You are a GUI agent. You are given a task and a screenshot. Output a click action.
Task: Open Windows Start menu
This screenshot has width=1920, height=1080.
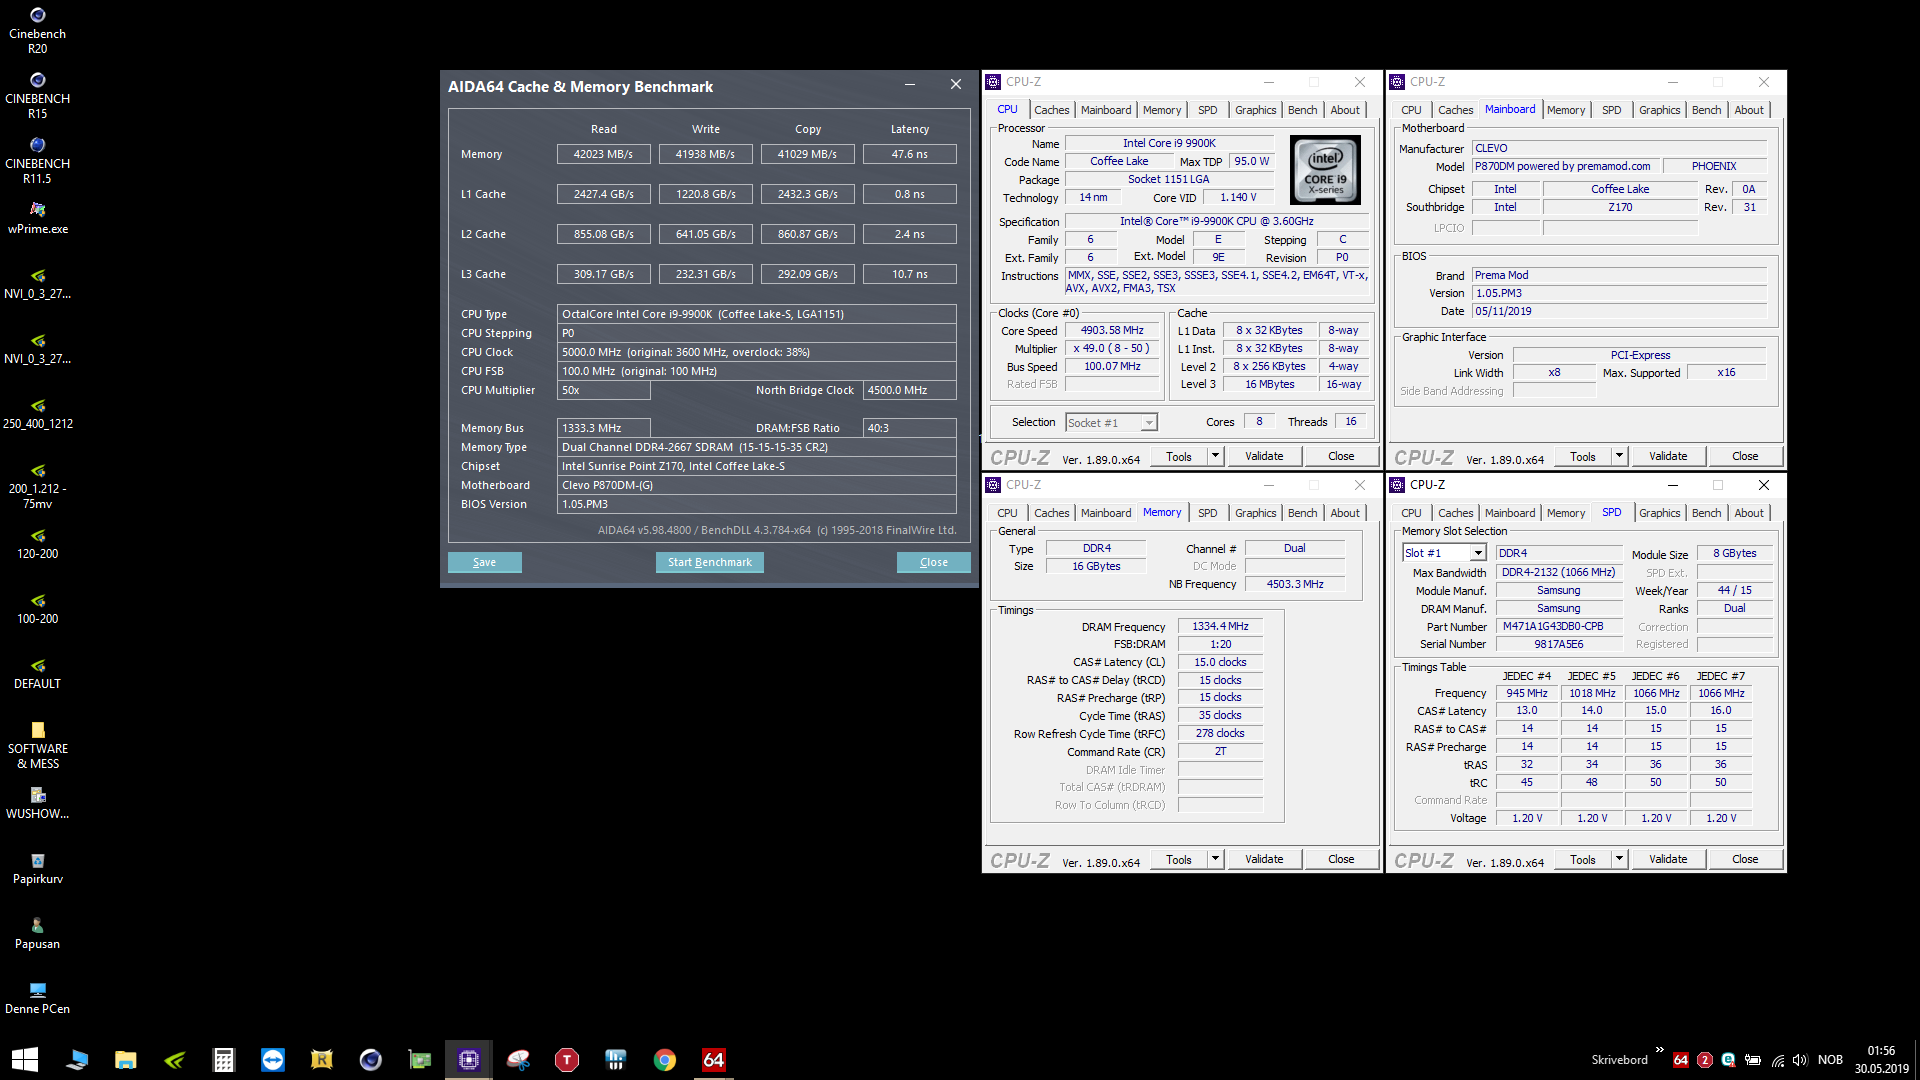24,1059
